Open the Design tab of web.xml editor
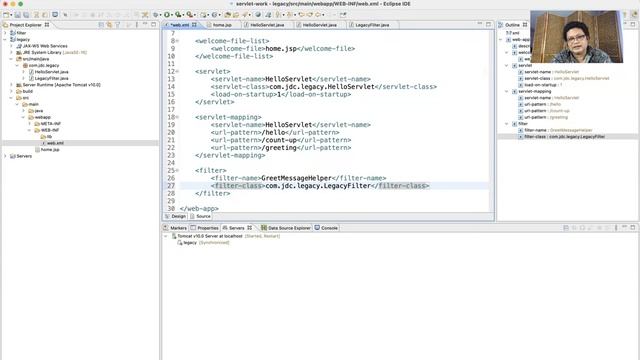Viewport: 640px width, 360px height. [176, 216]
